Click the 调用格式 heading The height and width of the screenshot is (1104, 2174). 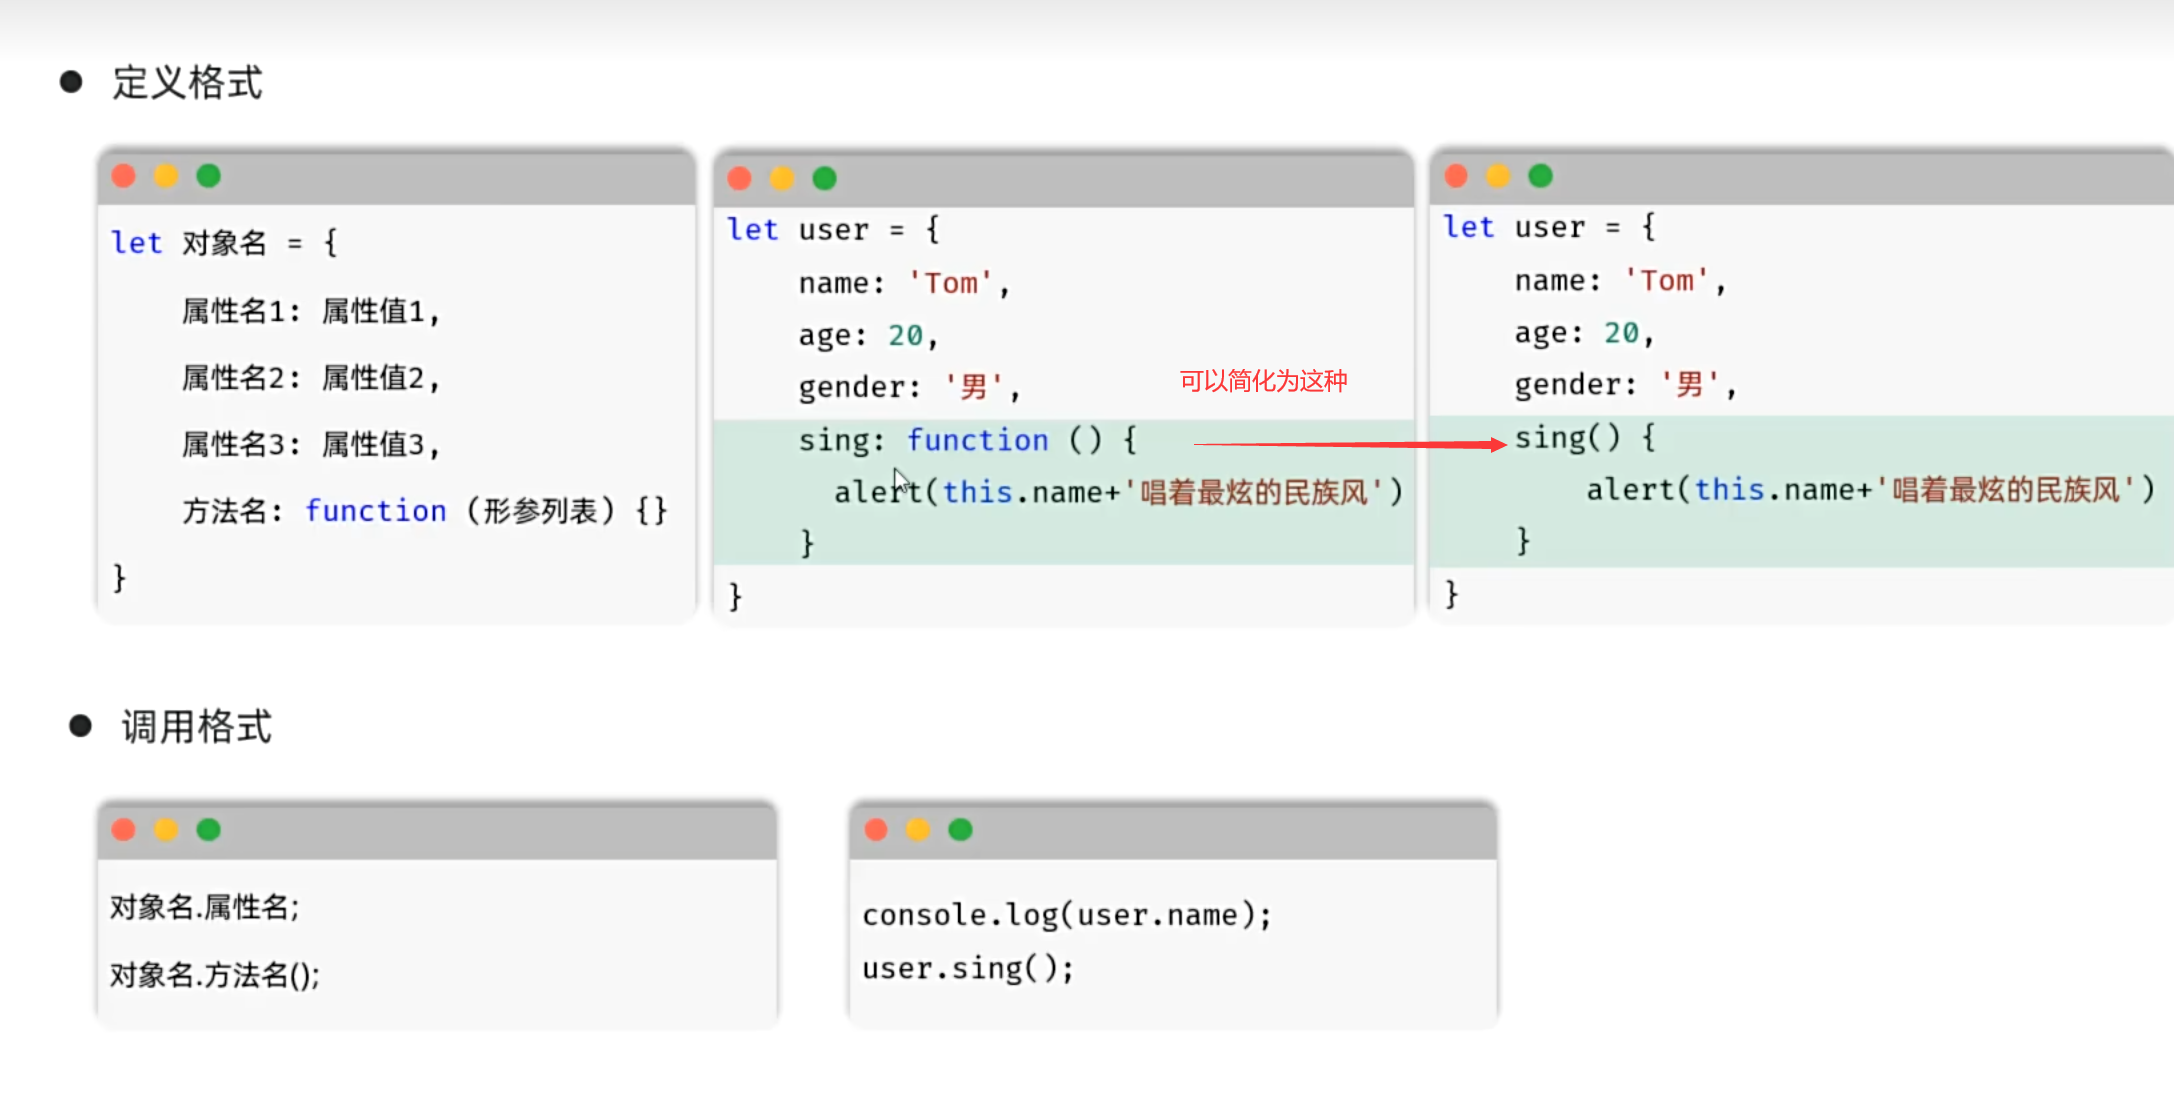(x=196, y=727)
